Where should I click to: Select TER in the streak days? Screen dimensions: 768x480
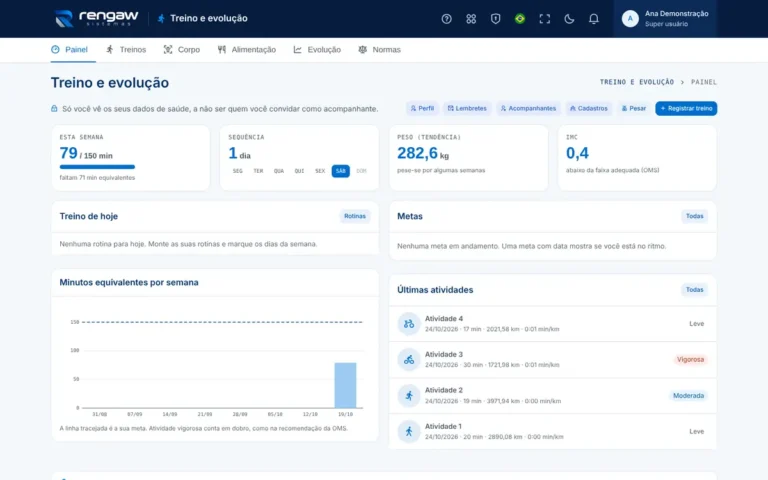(x=258, y=171)
